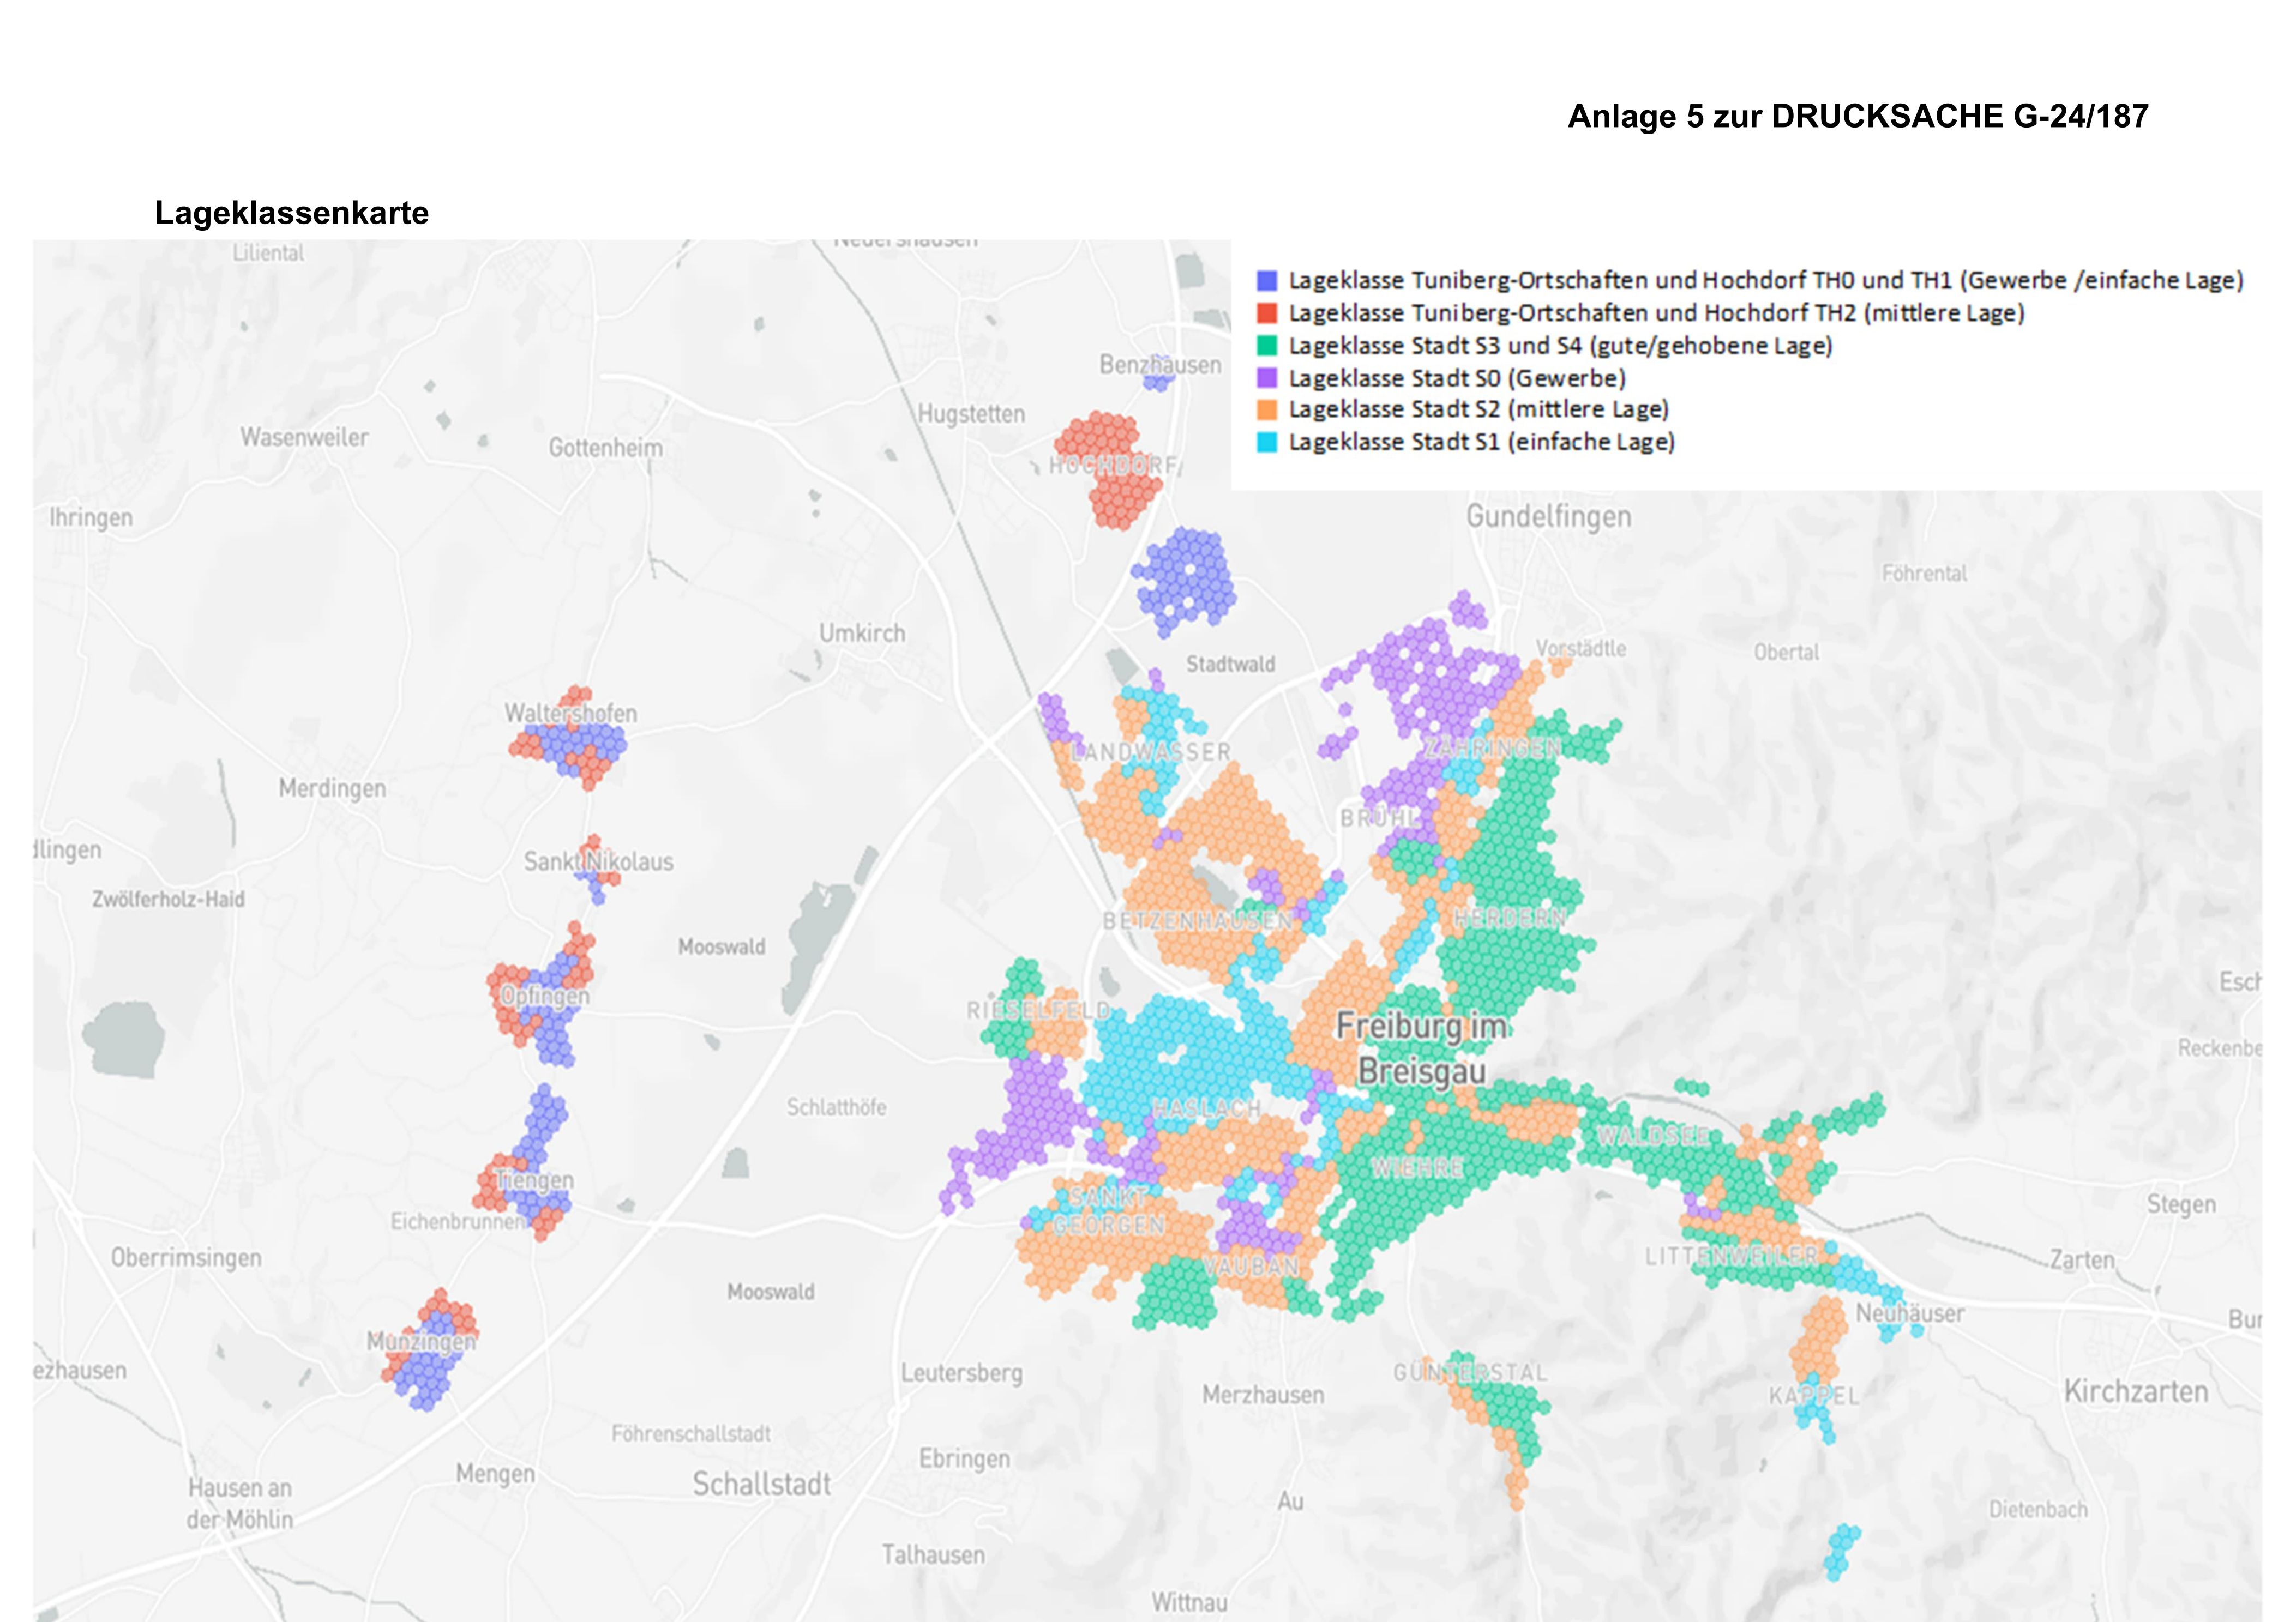Click the purple Stadt S0 Gewerbe swatch
Viewport: 2296px width, 1622px height.
click(1266, 378)
